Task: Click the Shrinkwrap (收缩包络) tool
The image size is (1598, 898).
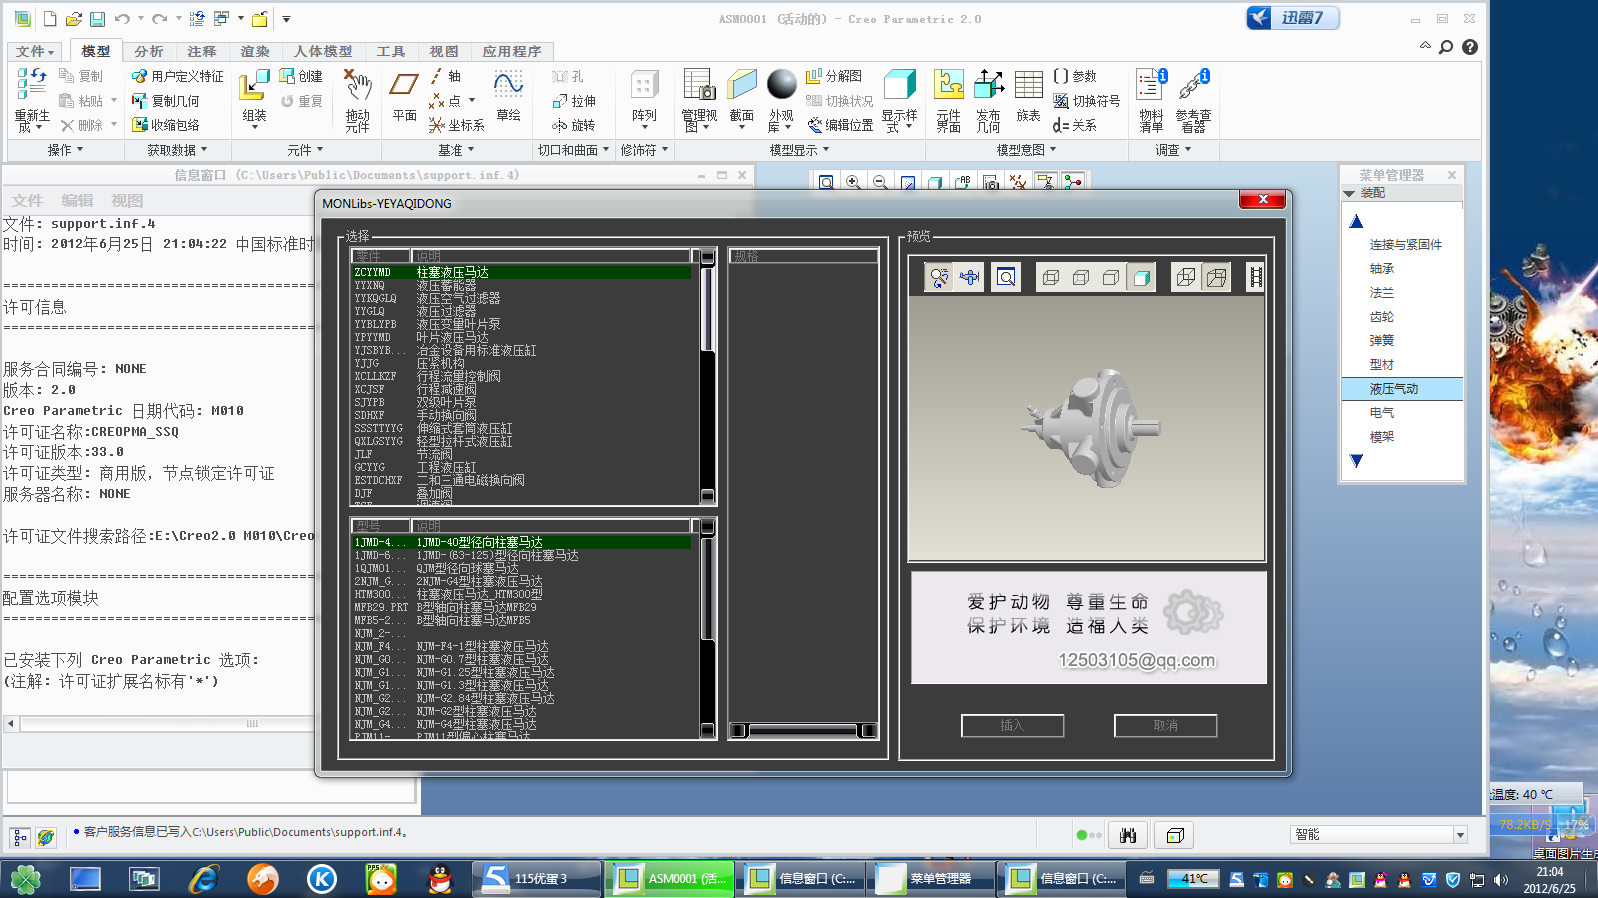Action: tap(166, 125)
